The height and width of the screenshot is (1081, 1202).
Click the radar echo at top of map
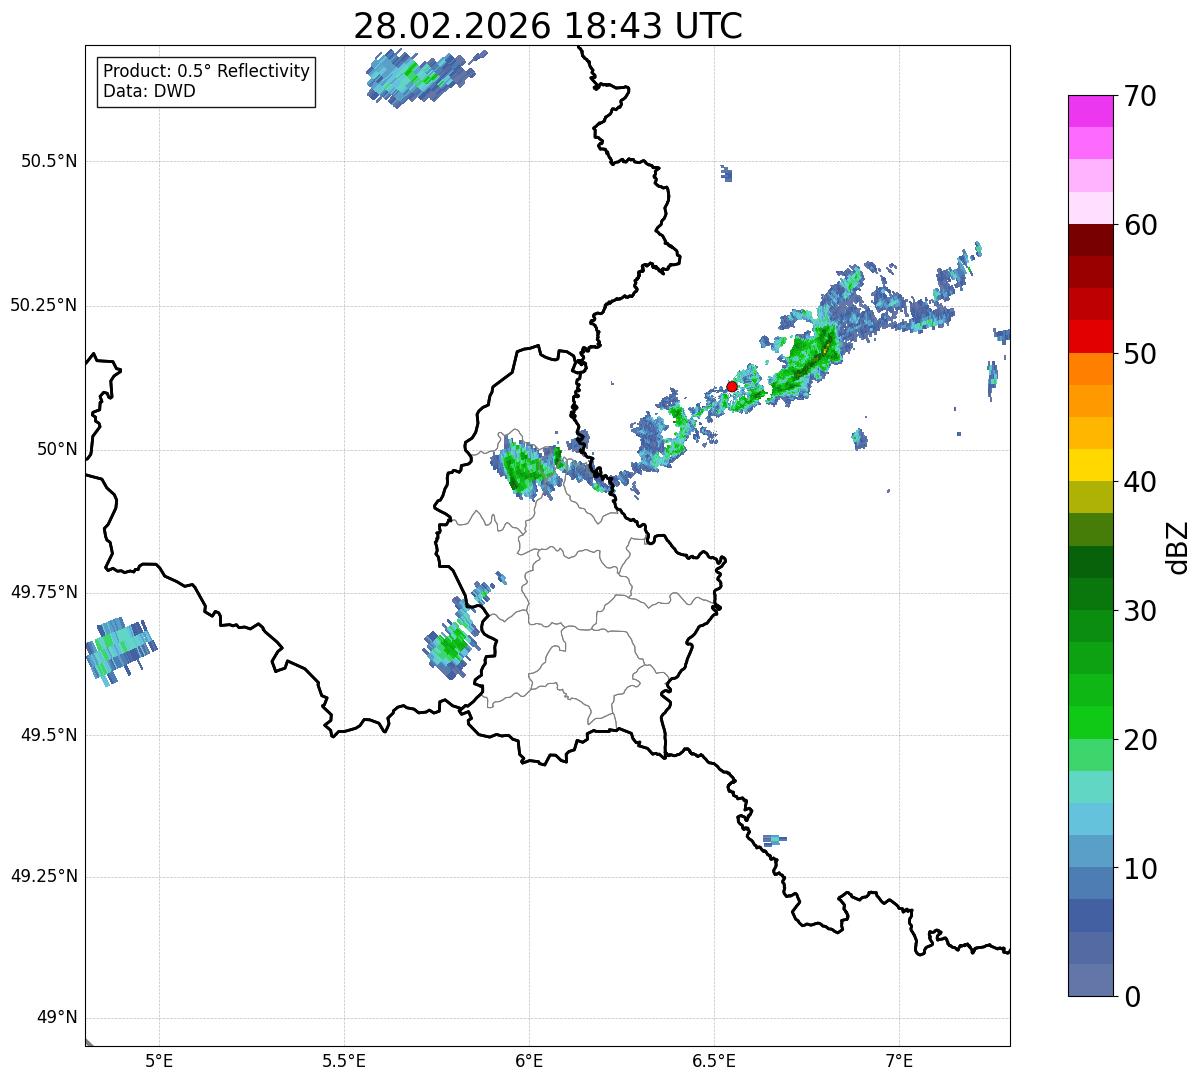(x=420, y=76)
